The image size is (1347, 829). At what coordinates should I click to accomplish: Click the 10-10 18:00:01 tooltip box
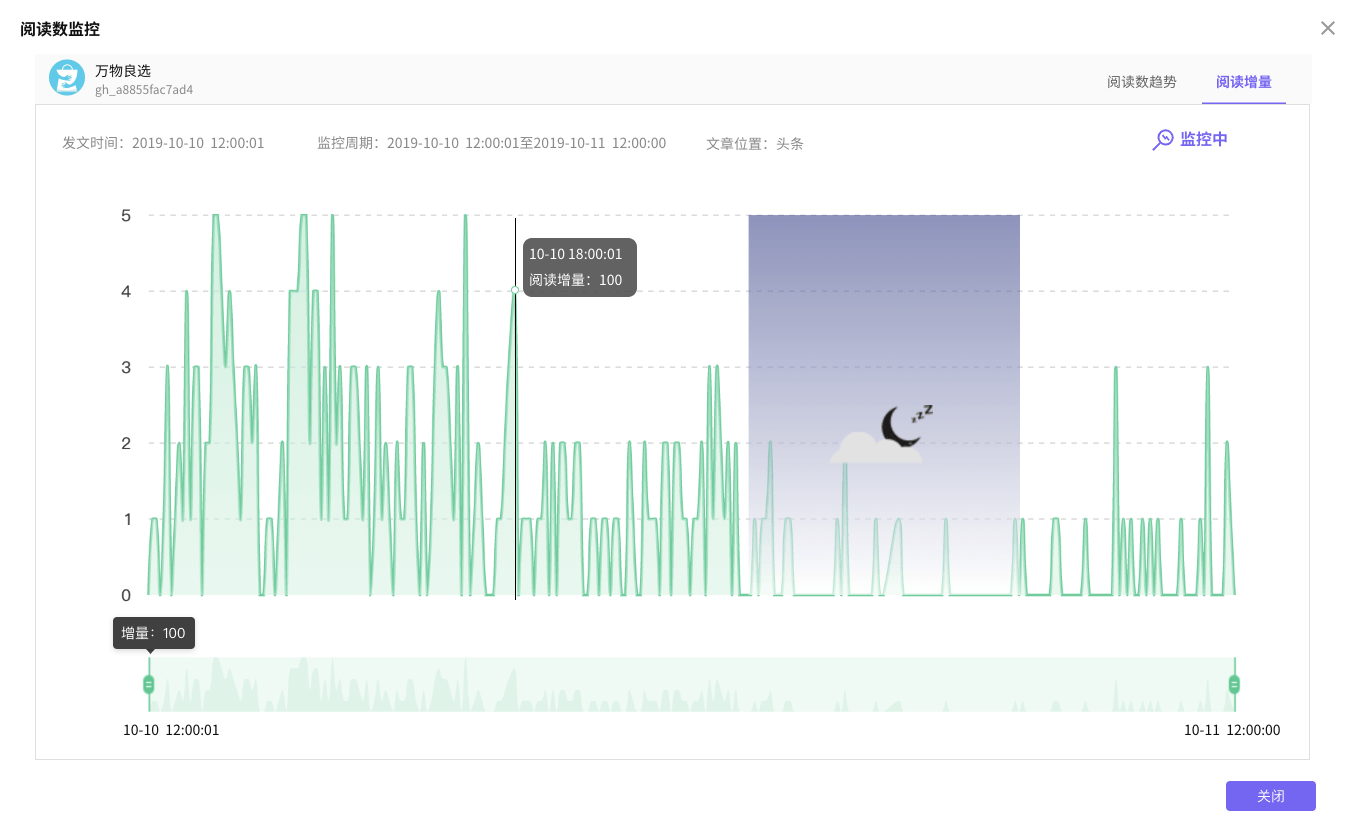coord(580,267)
